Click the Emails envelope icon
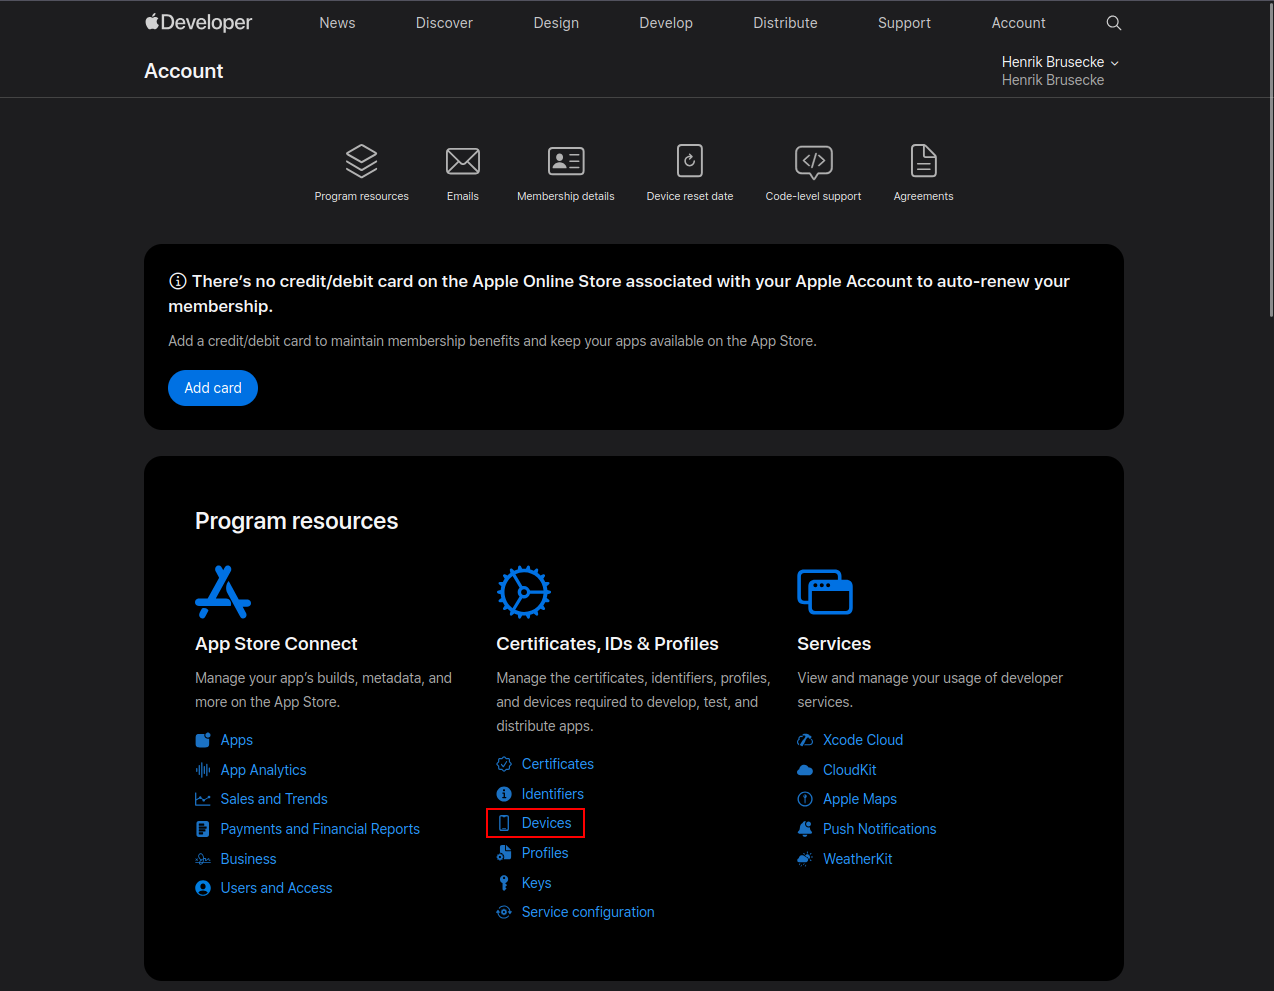Image resolution: width=1274 pixels, height=991 pixels. coord(463,161)
